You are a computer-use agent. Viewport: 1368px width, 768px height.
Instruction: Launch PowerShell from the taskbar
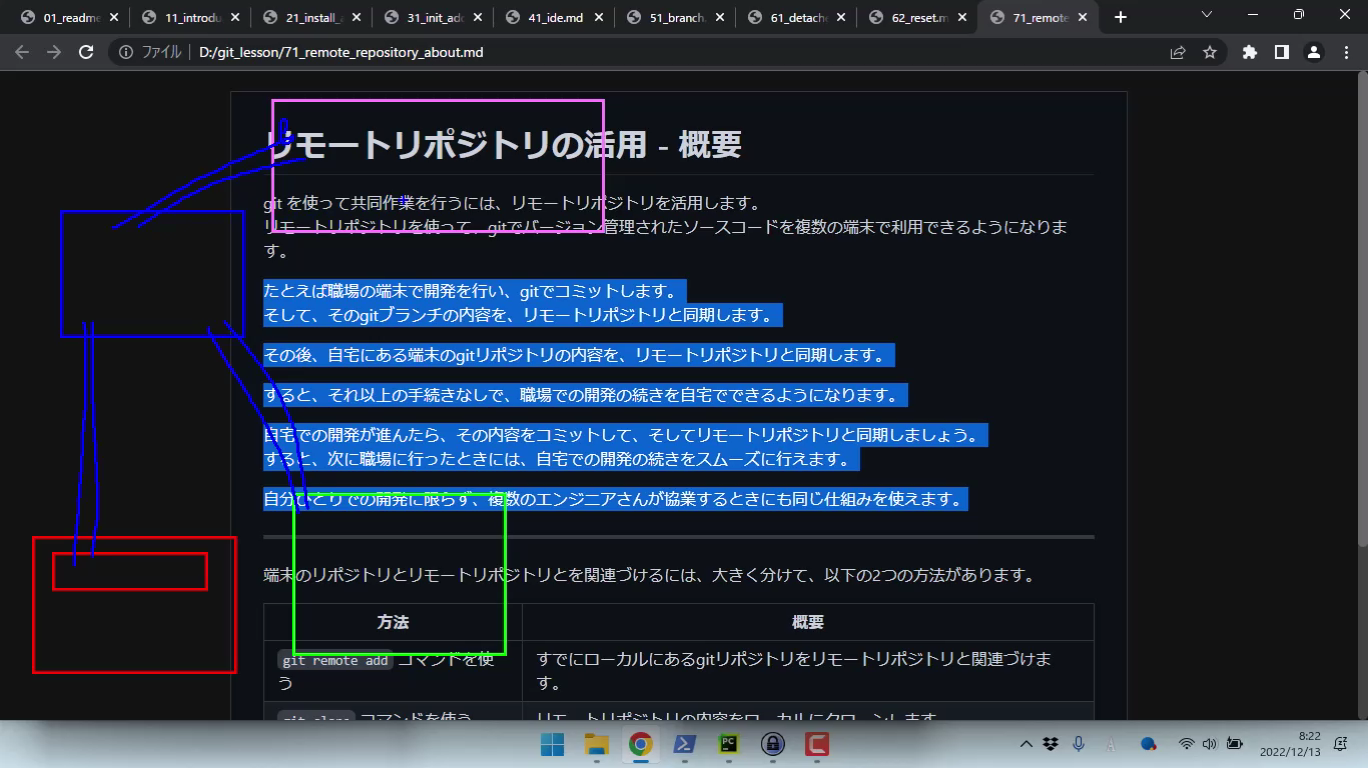[684, 744]
